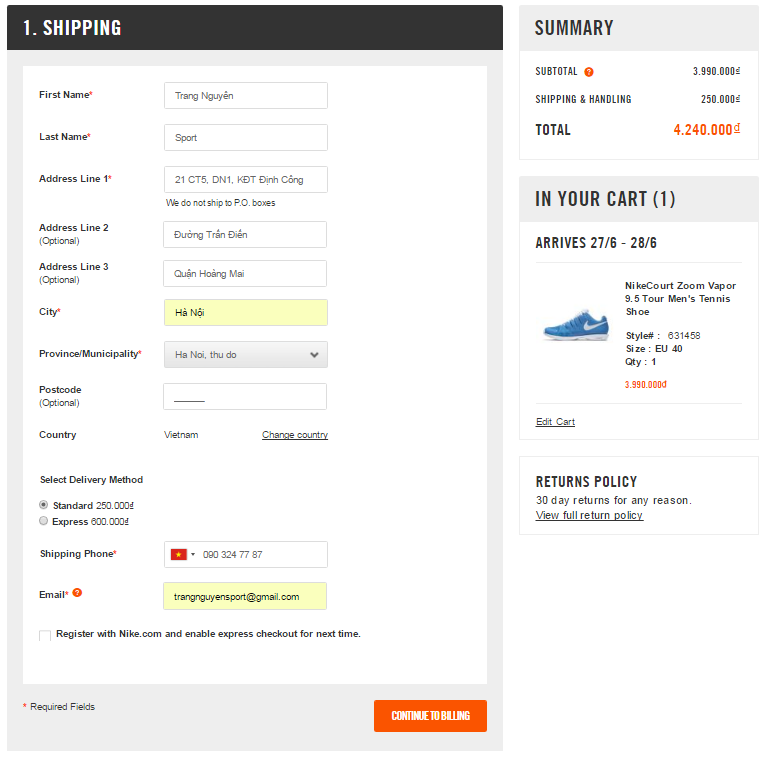Open the Province/Municipality dropdown
The image size is (765, 763).
(245, 354)
